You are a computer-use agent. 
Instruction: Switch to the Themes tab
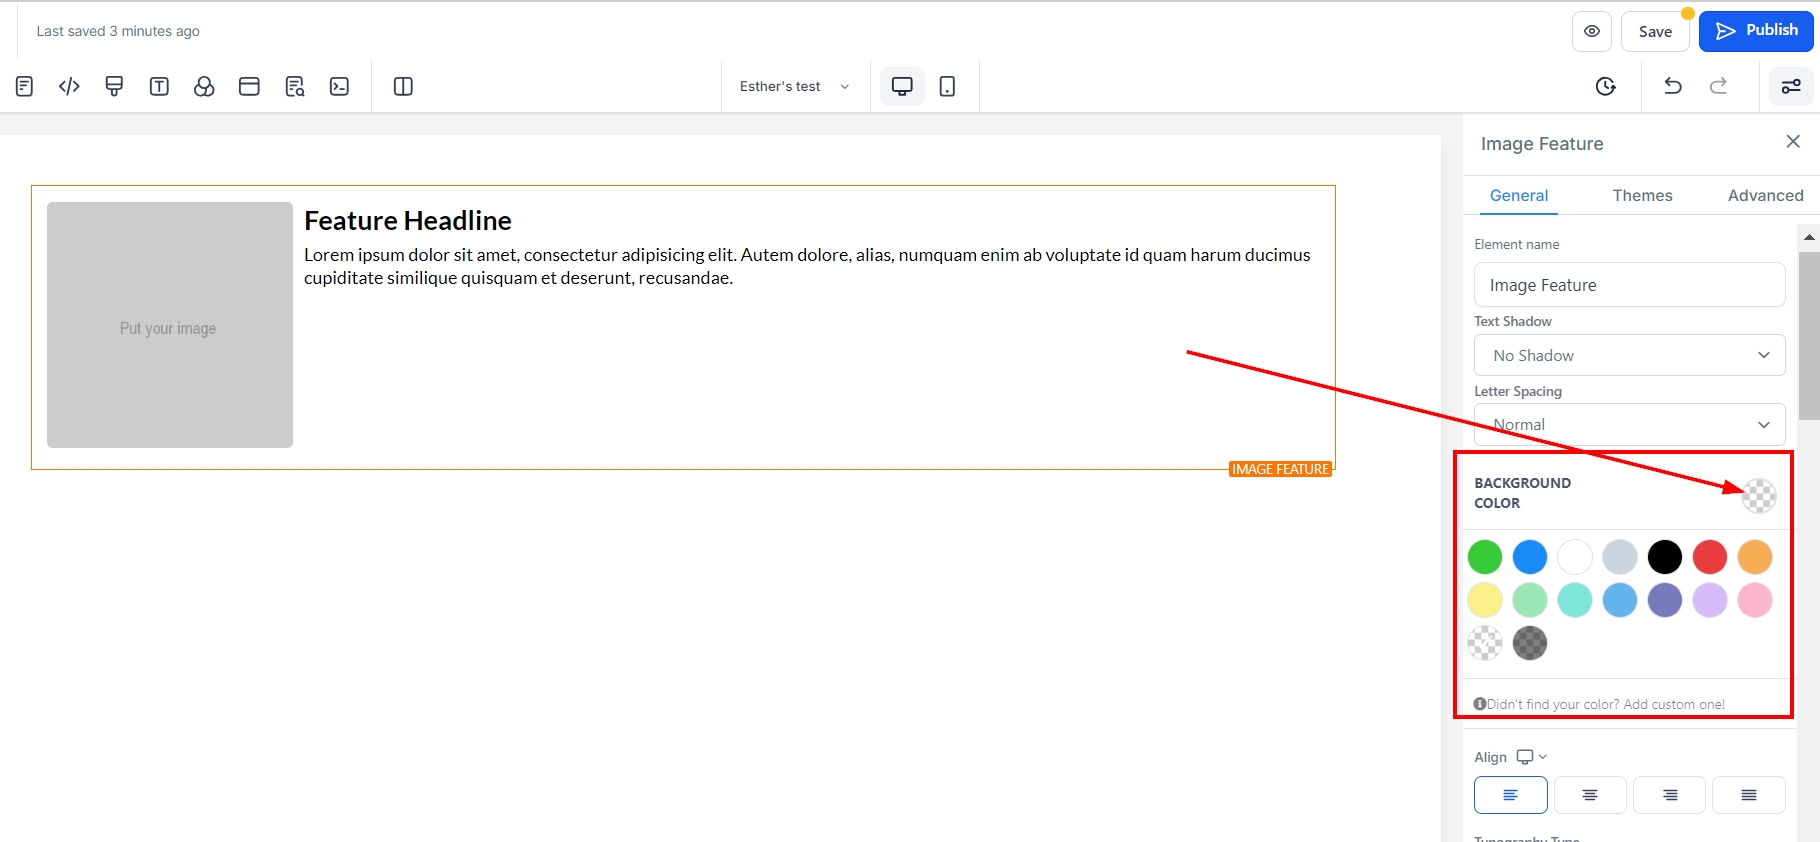click(x=1642, y=196)
